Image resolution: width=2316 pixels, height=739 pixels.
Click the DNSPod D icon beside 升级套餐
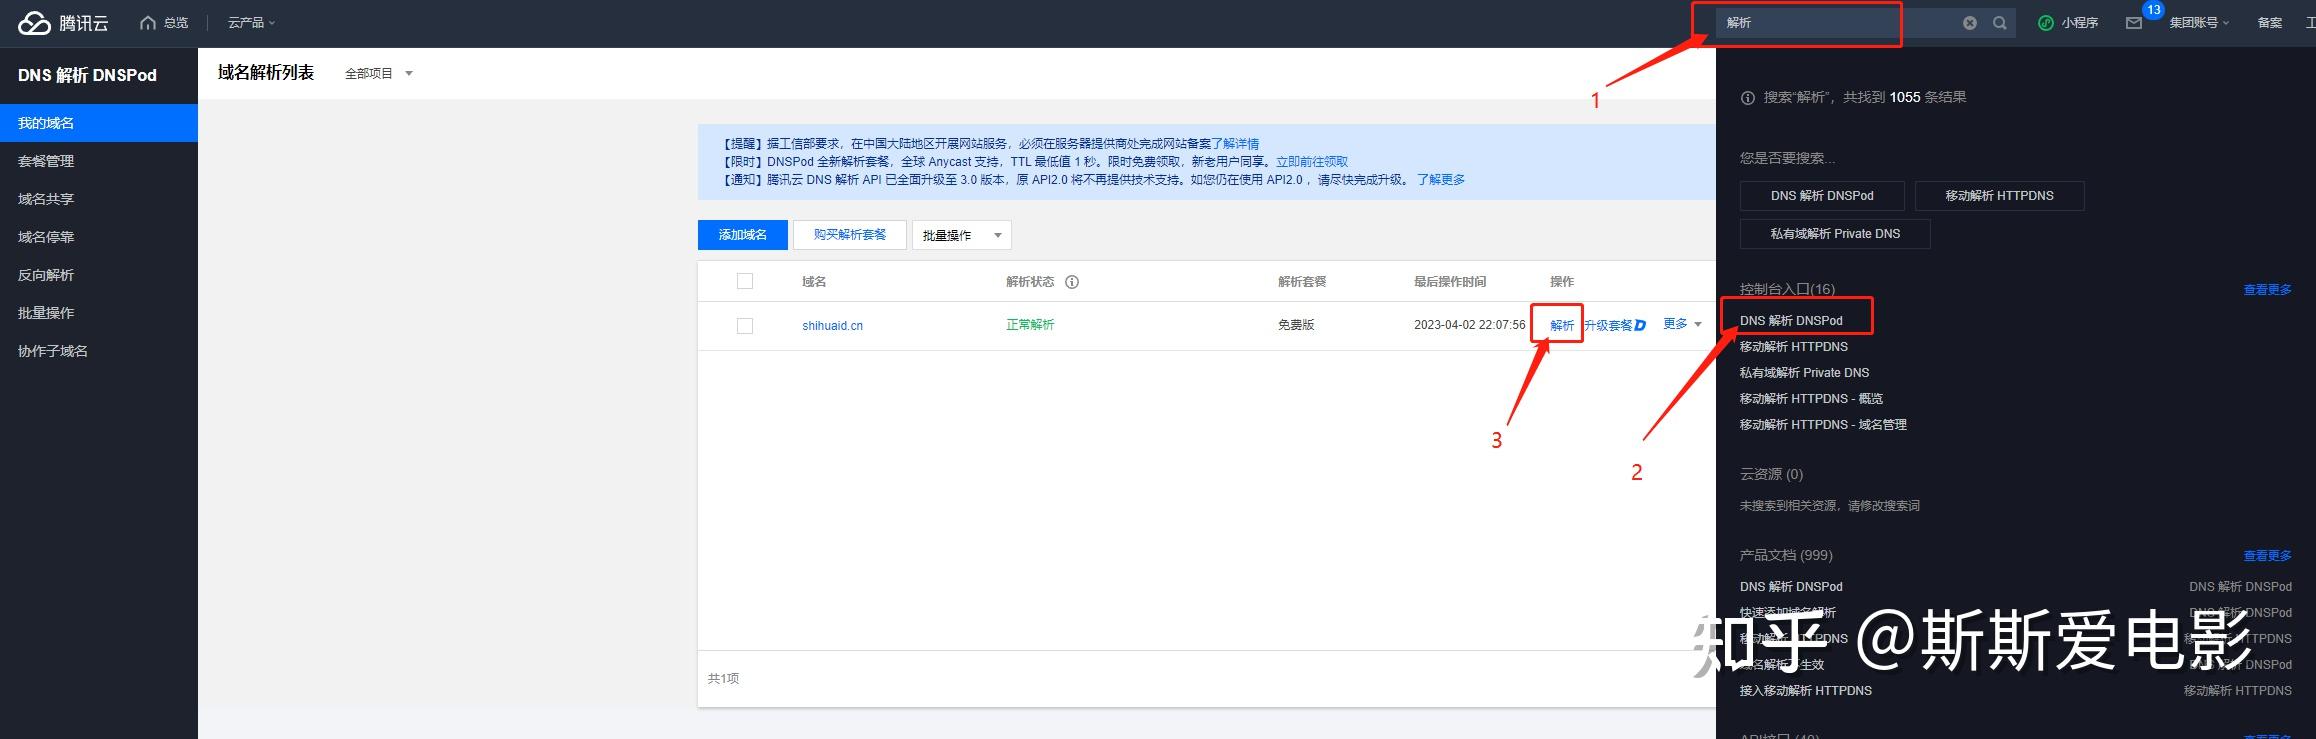coord(1640,326)
